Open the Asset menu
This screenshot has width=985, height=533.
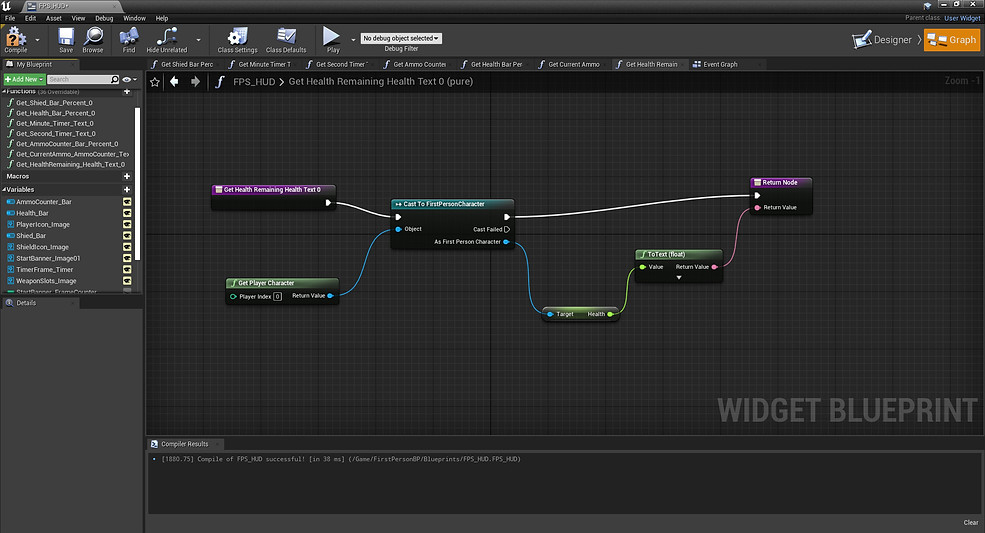54,18
